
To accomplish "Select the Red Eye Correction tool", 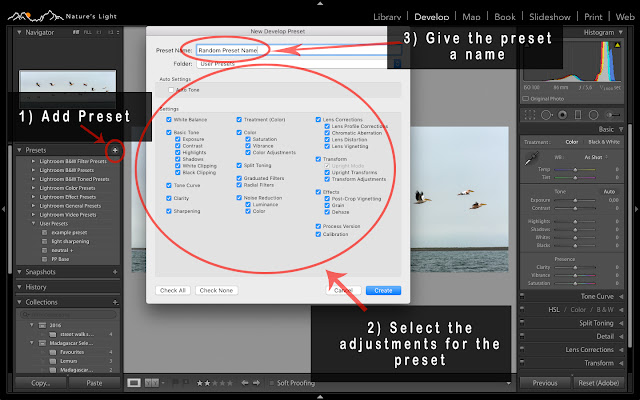I will pos(562,115).
